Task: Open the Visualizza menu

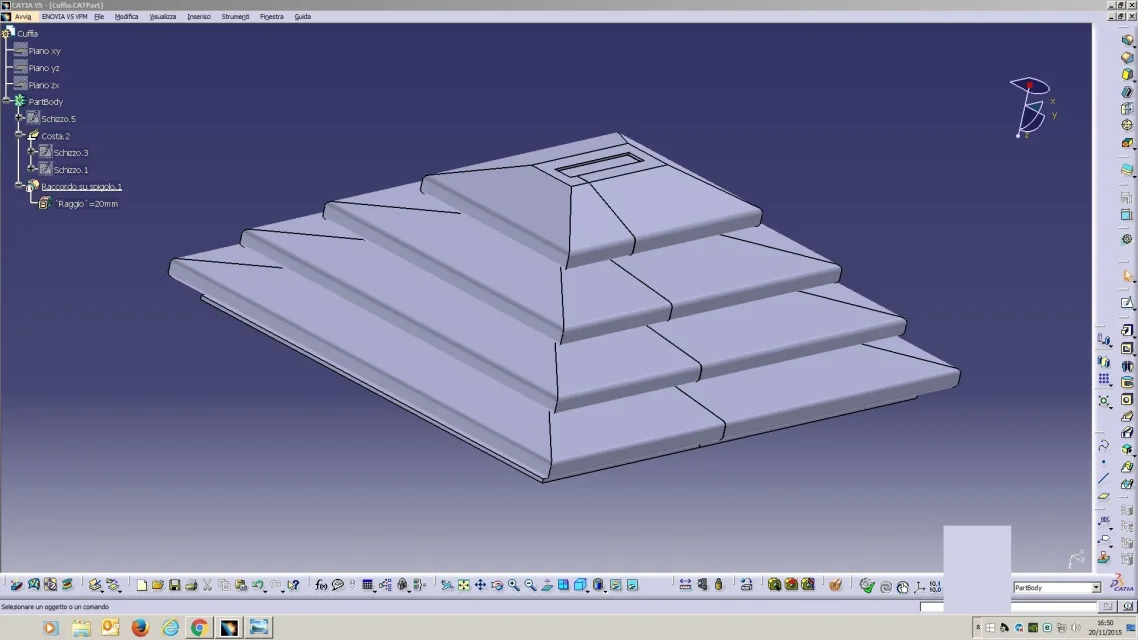Action: (x=163, y=17)
